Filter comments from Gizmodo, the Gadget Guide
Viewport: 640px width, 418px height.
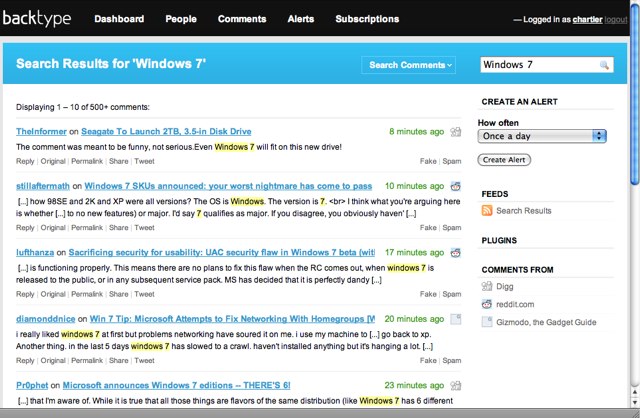(546, 322)
